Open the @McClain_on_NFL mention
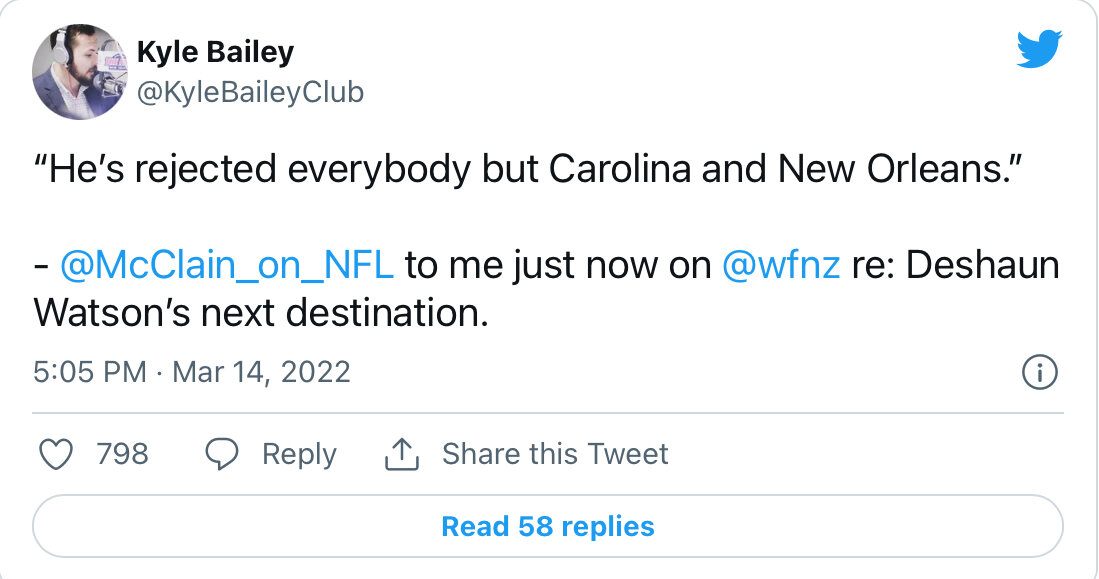This screenshot has height=579, width=1099. point(227,267)
